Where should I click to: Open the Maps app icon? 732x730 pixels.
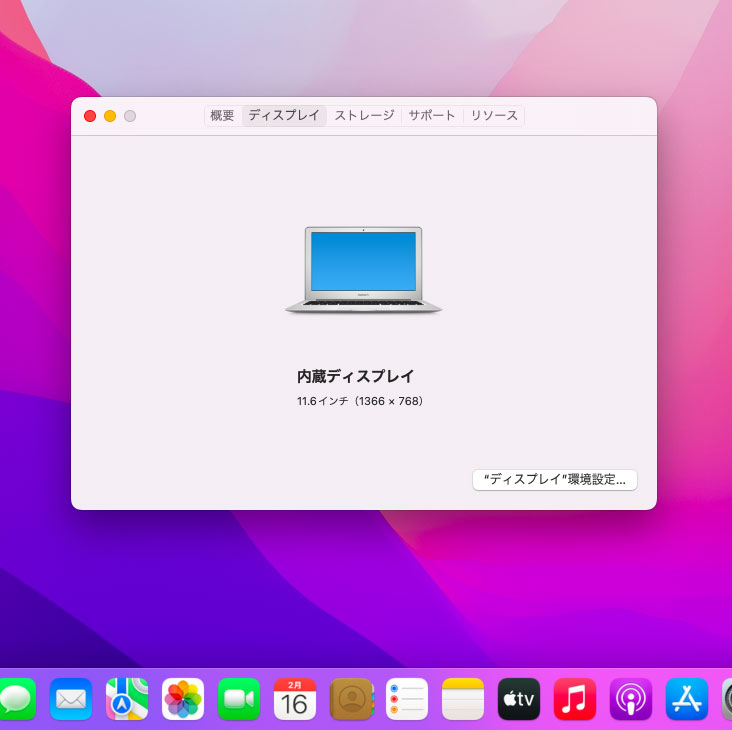coord(127,699)
